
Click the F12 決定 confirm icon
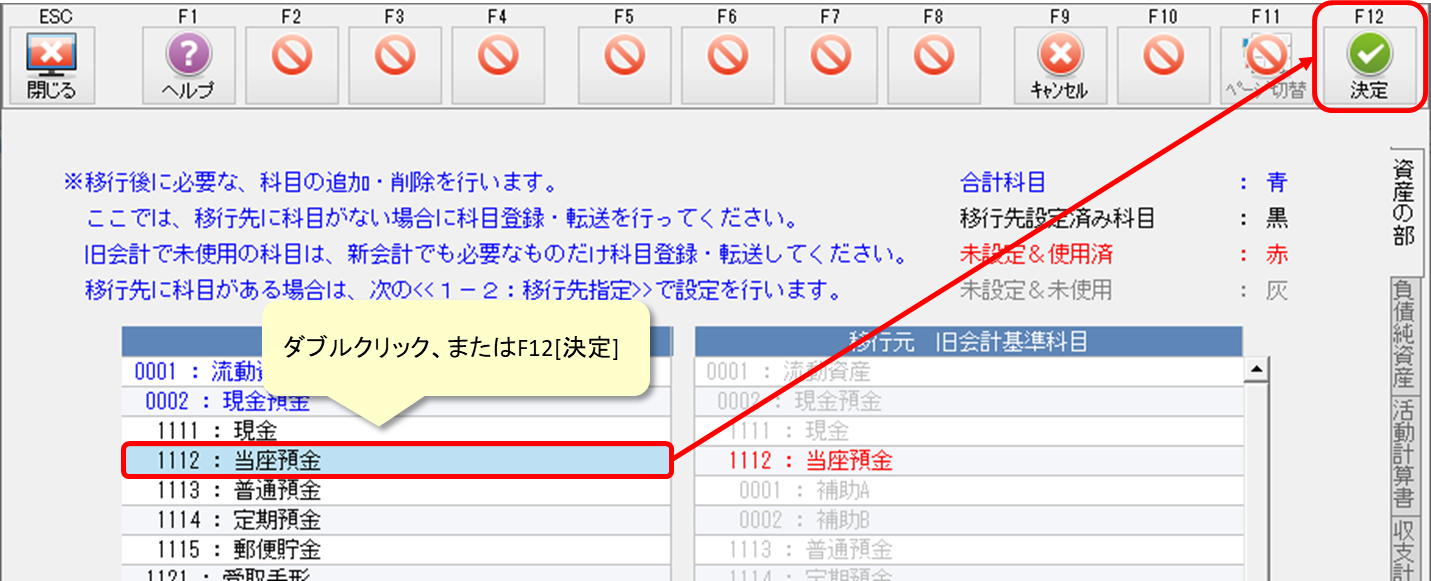(x=1368, y=65)
